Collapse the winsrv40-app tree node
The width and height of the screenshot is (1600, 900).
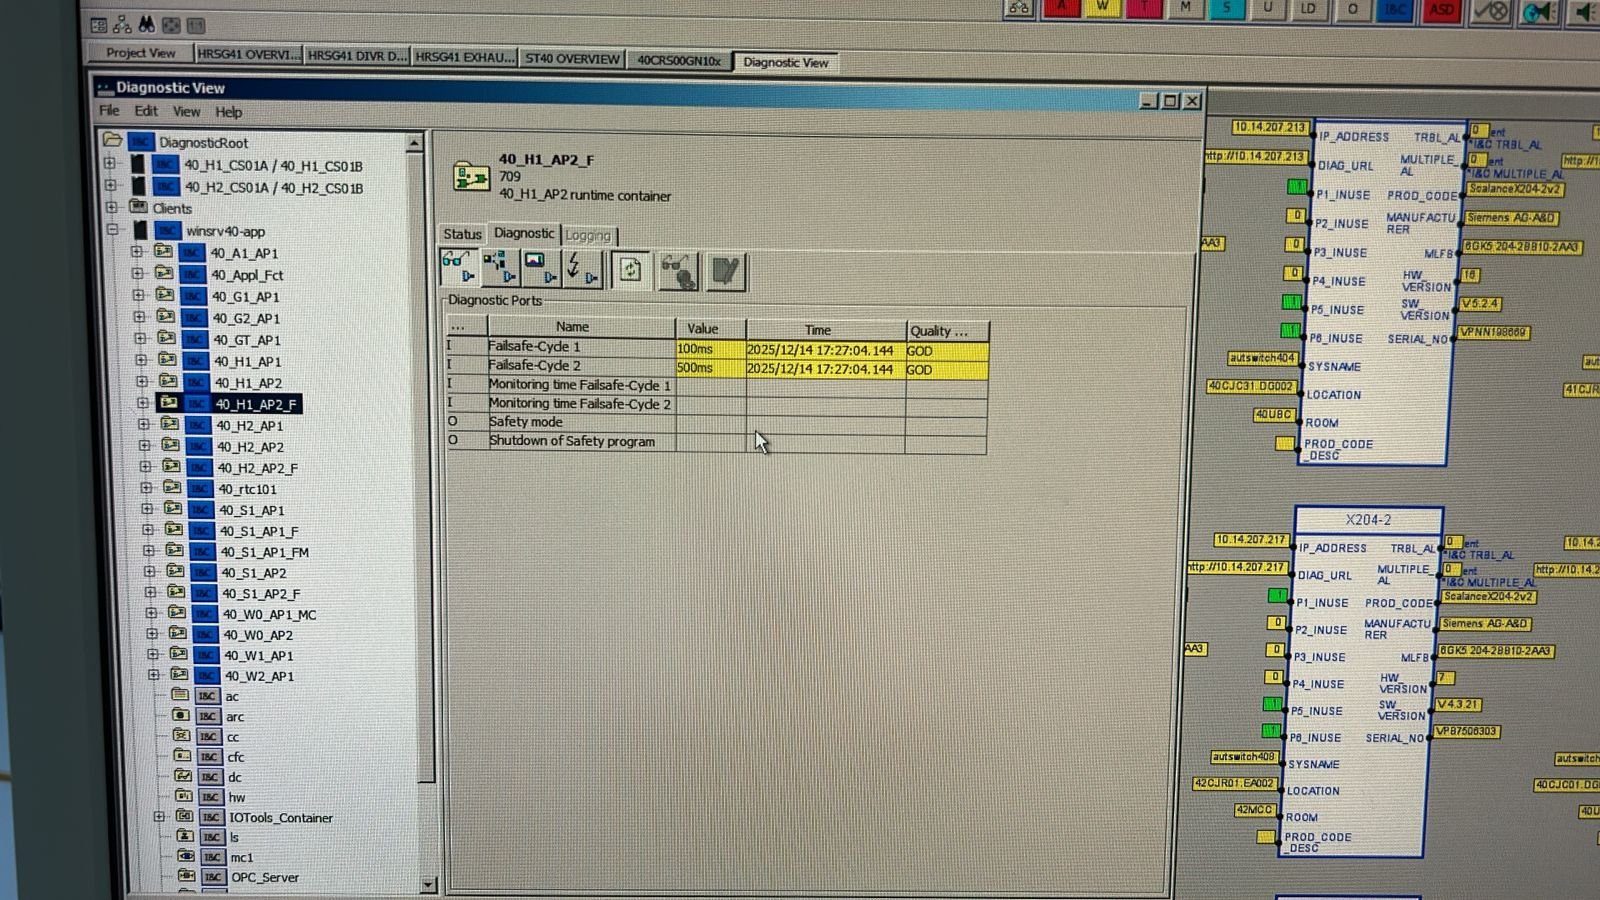[113, 230]
